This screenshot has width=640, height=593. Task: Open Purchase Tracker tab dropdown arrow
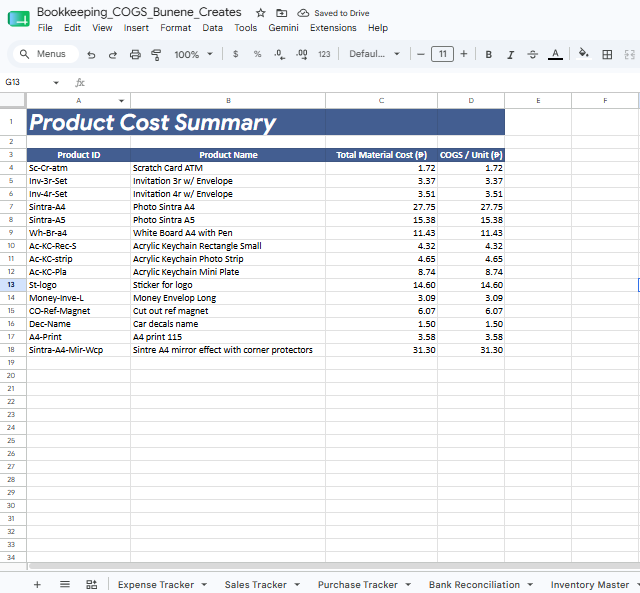pos(408,585)
